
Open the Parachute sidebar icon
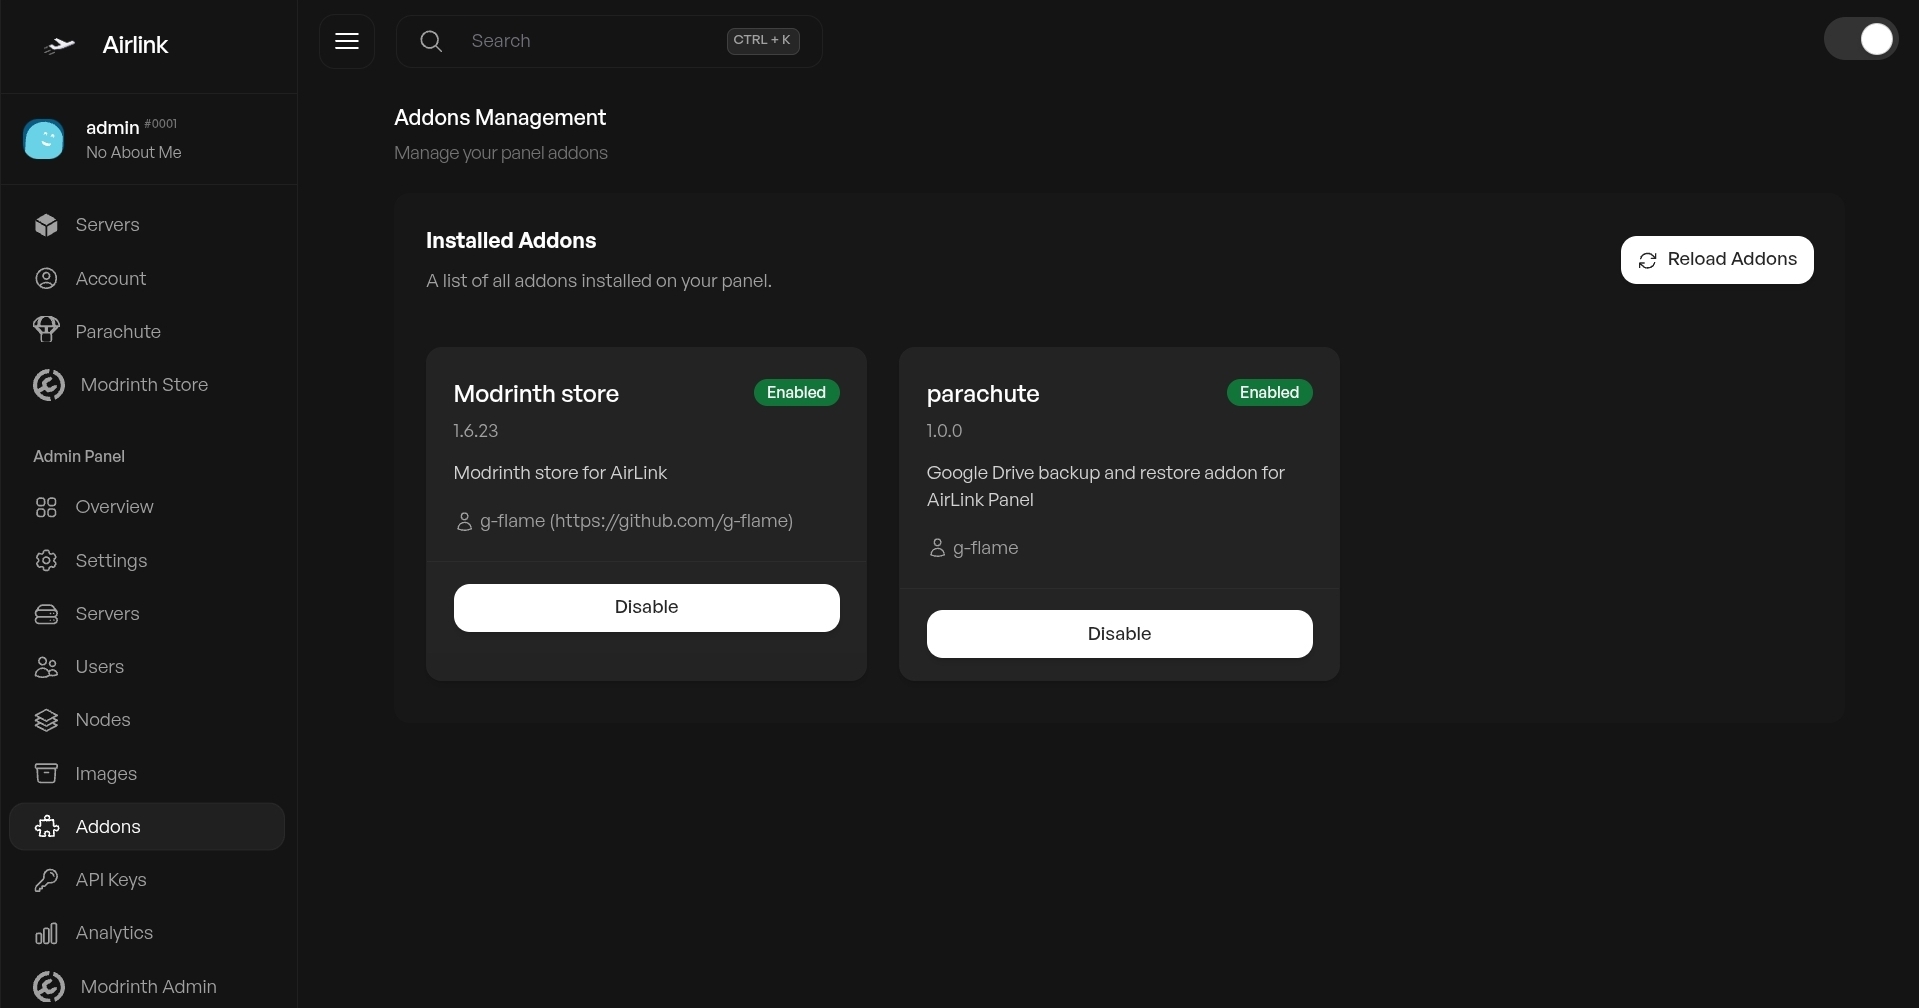(46, 331)
